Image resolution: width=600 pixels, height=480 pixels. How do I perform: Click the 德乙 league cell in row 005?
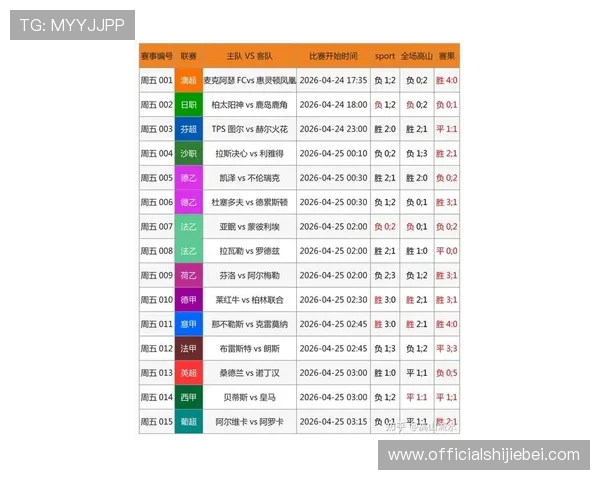(189, 178)
